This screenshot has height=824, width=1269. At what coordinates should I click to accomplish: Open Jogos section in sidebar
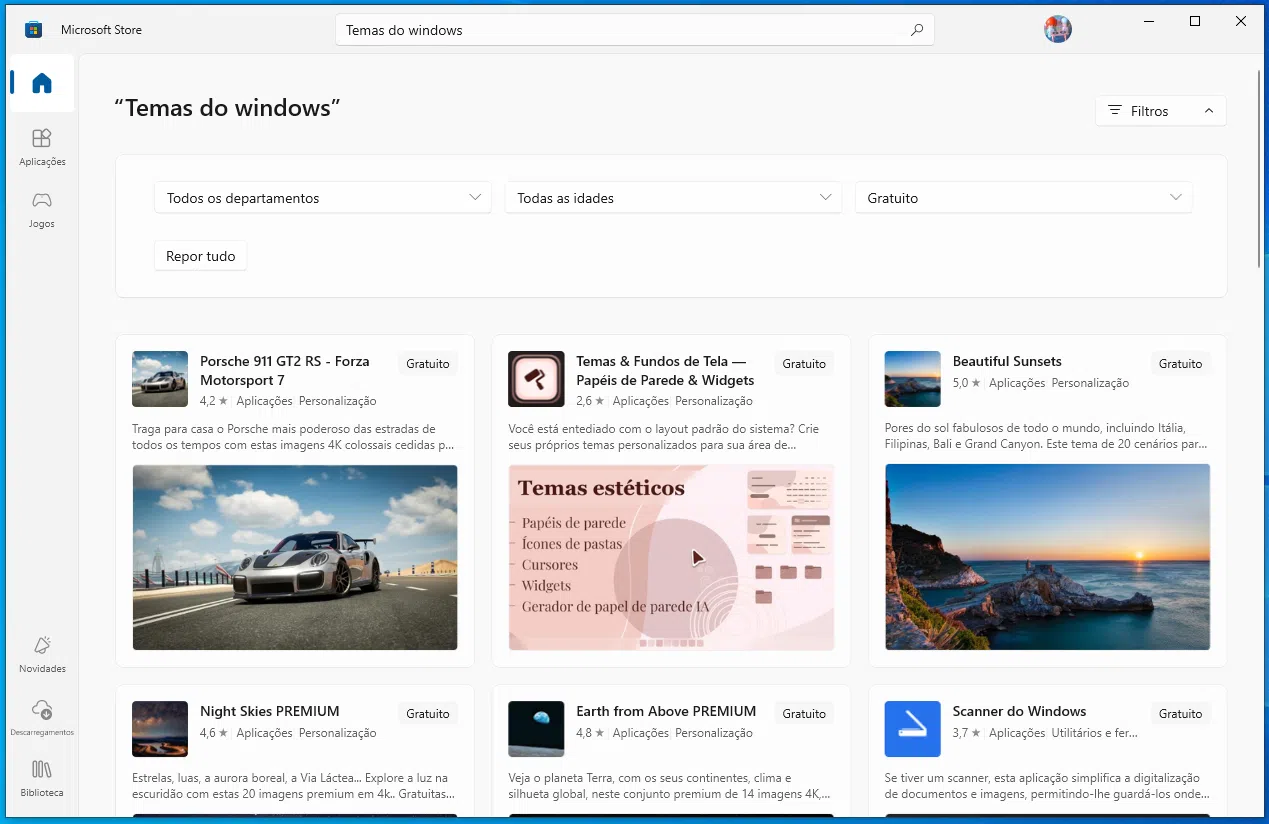point(42,209)
